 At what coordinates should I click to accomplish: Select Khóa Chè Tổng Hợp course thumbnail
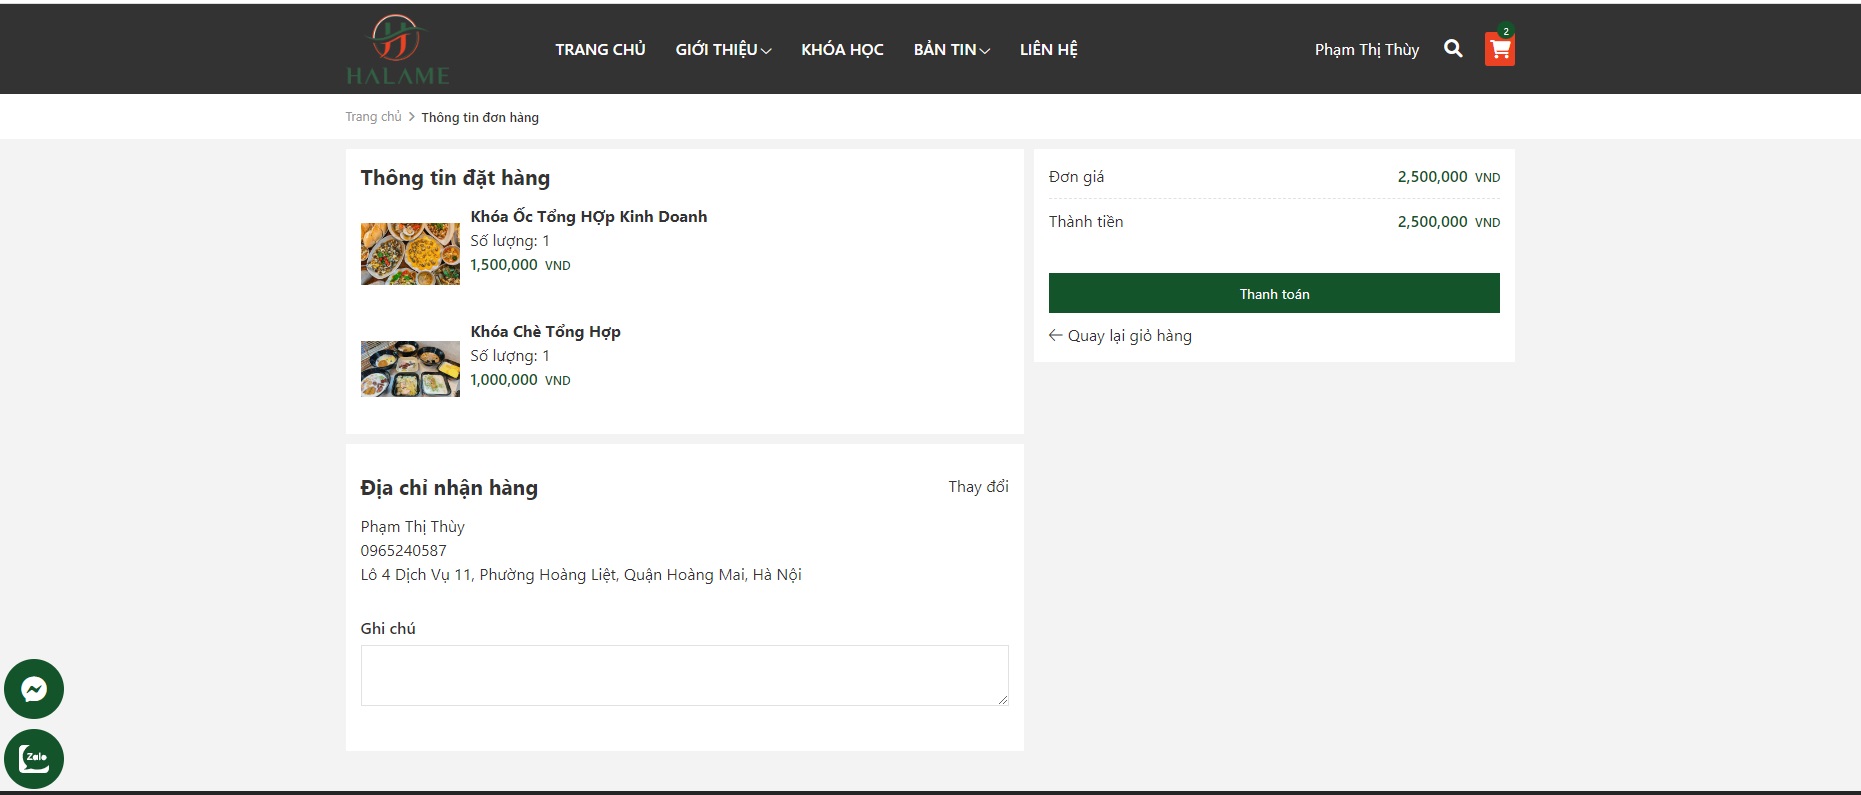click(x=410, y=369)
